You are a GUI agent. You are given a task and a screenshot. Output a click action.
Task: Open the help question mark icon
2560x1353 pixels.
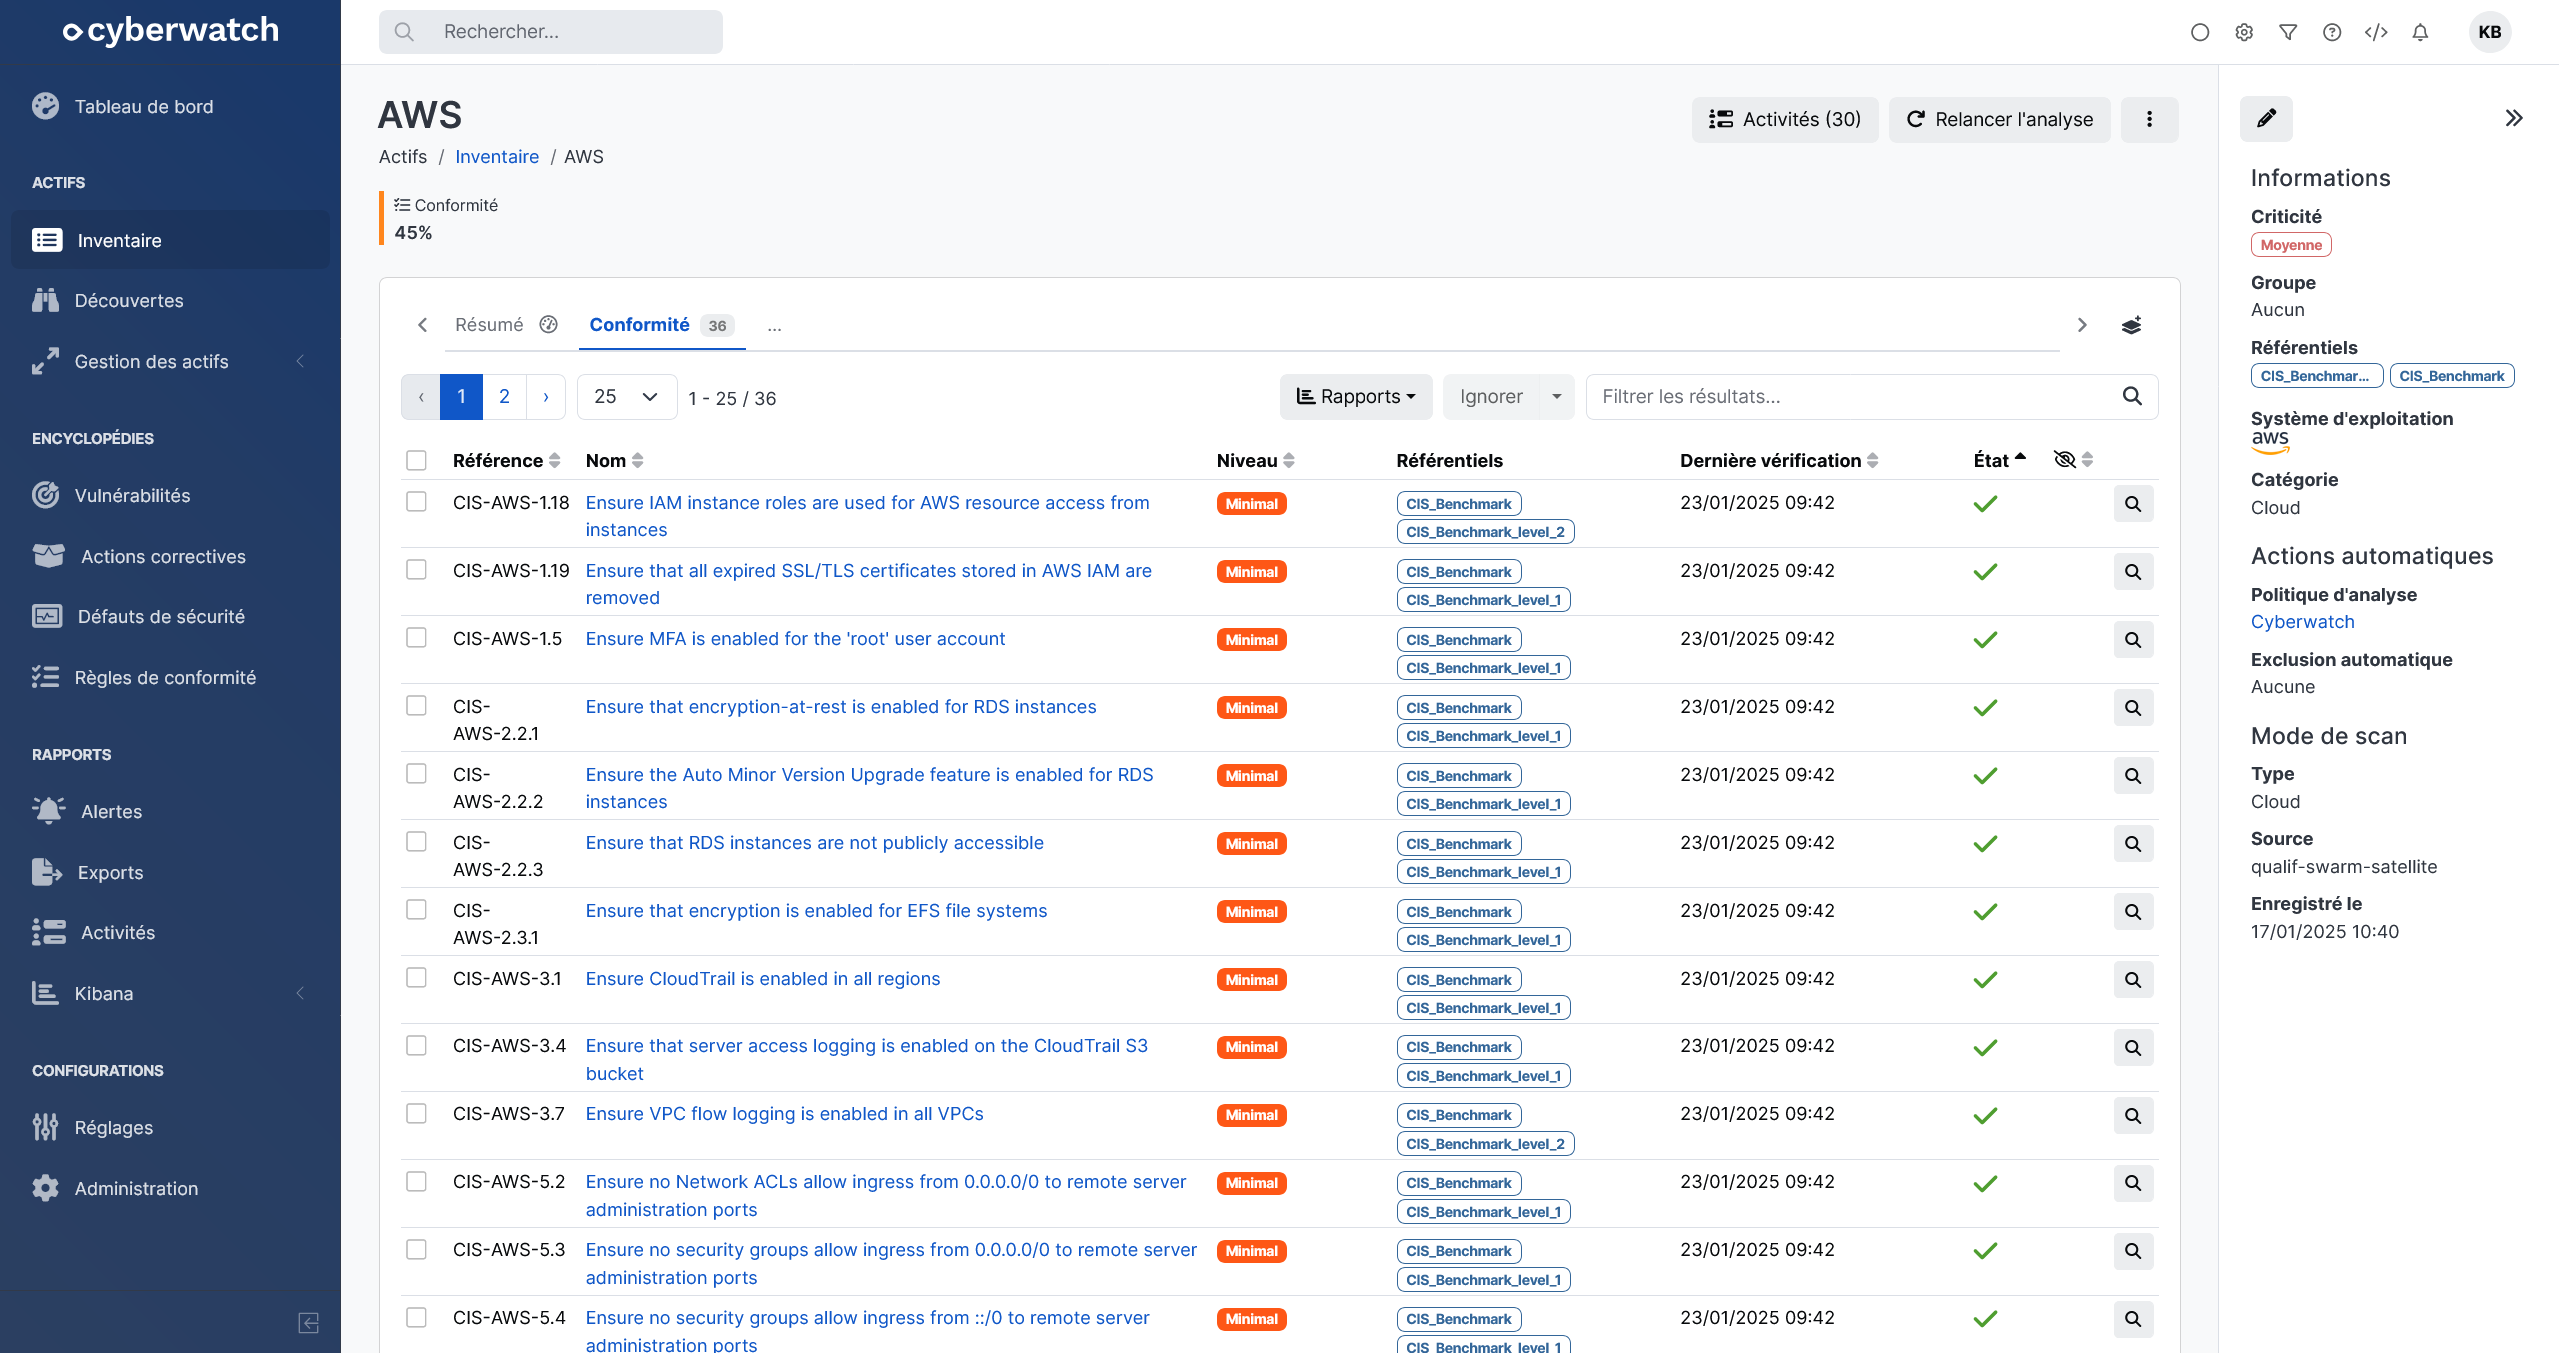click(x=2332, y=32)
